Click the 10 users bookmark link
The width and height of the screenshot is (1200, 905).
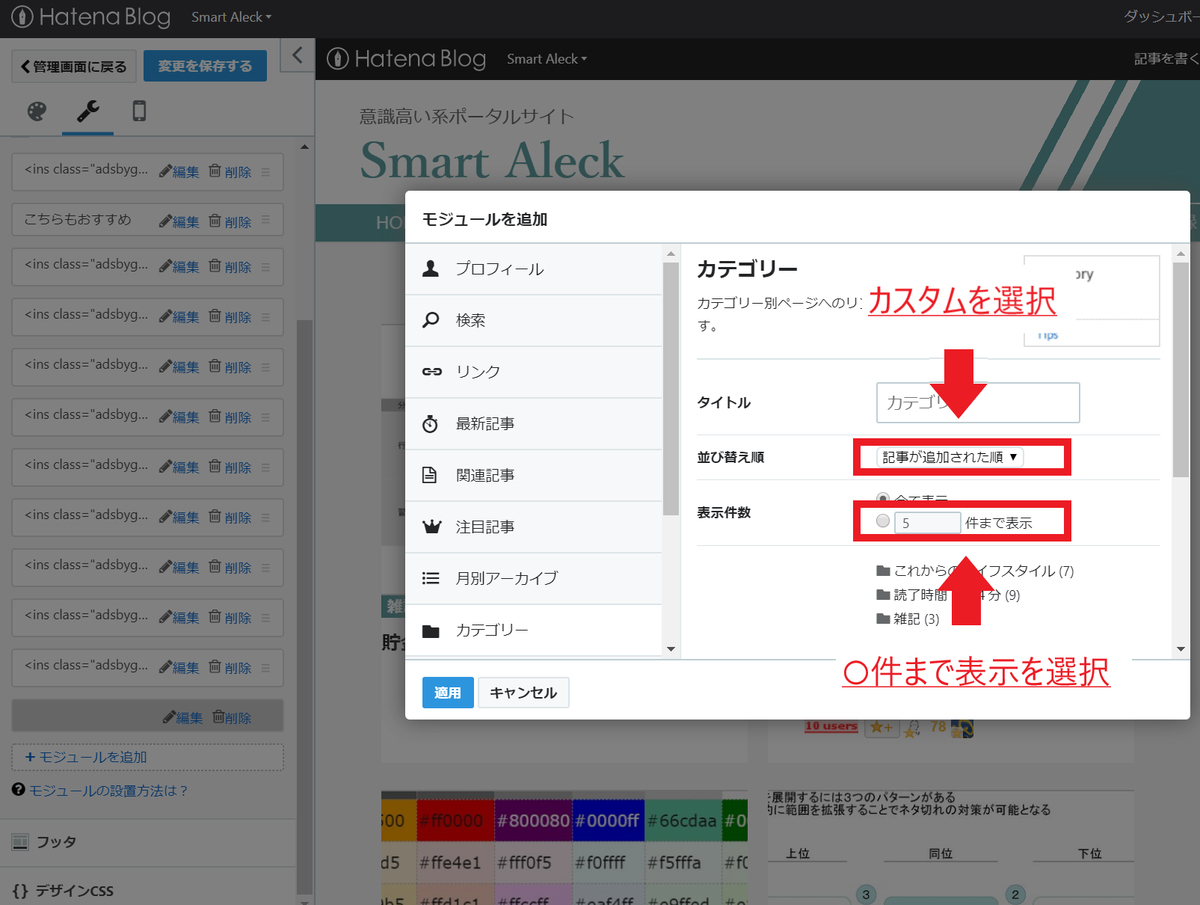coord(831,726)
